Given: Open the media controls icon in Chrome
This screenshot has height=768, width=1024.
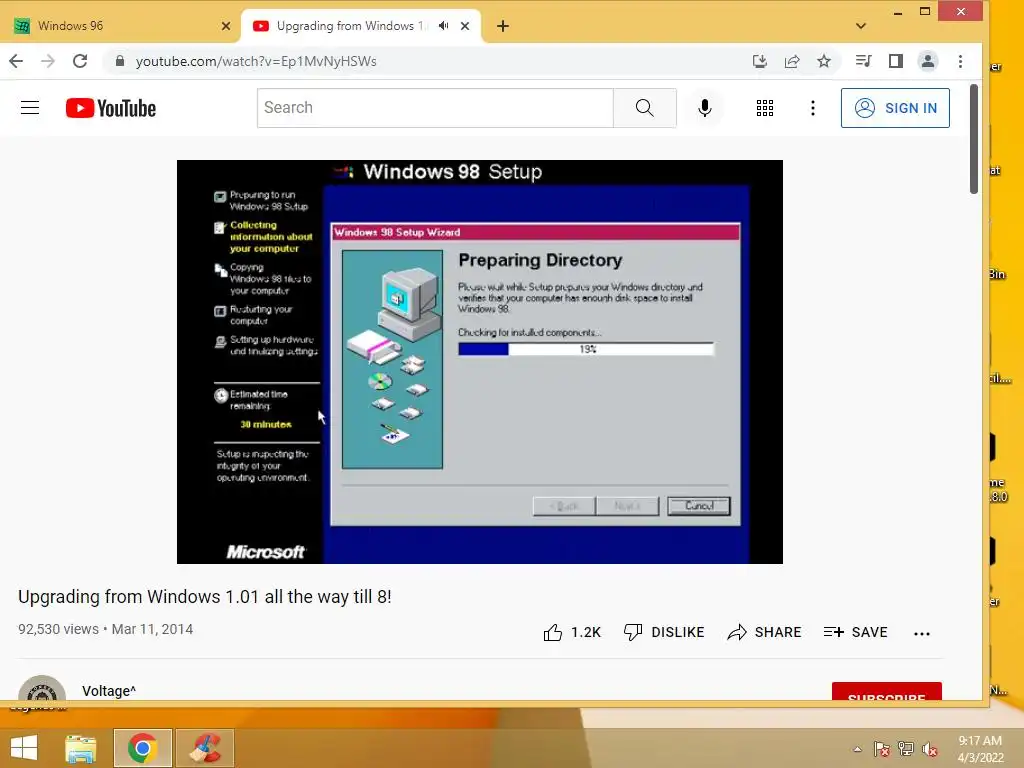Looking at the screenshot, I should [x=863, y=61].
